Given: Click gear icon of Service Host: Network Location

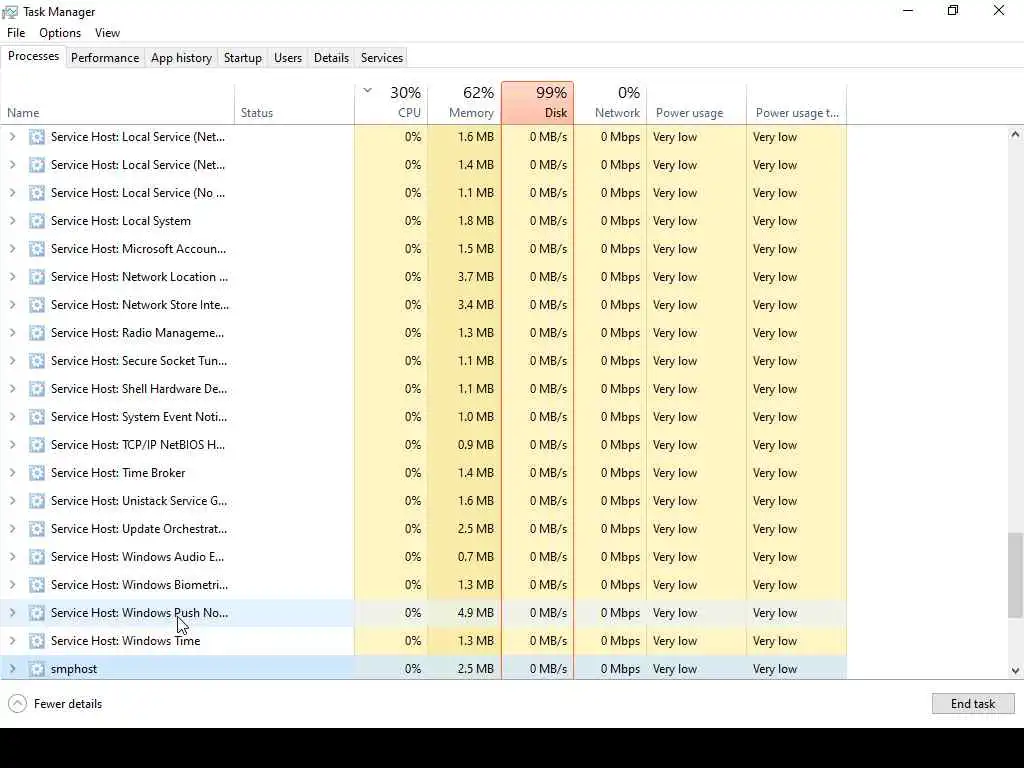Looking at the screenshot, I should (37, 277).
